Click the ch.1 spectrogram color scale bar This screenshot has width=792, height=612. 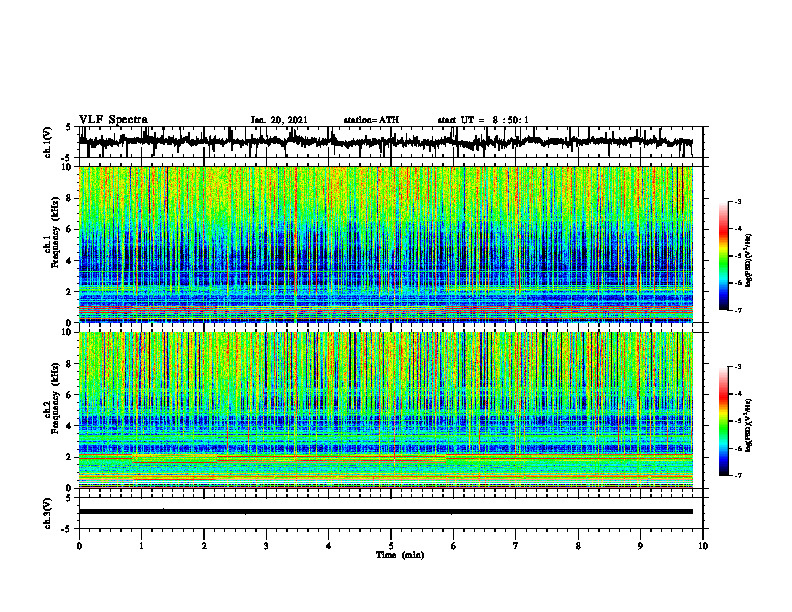pos(724,256)
